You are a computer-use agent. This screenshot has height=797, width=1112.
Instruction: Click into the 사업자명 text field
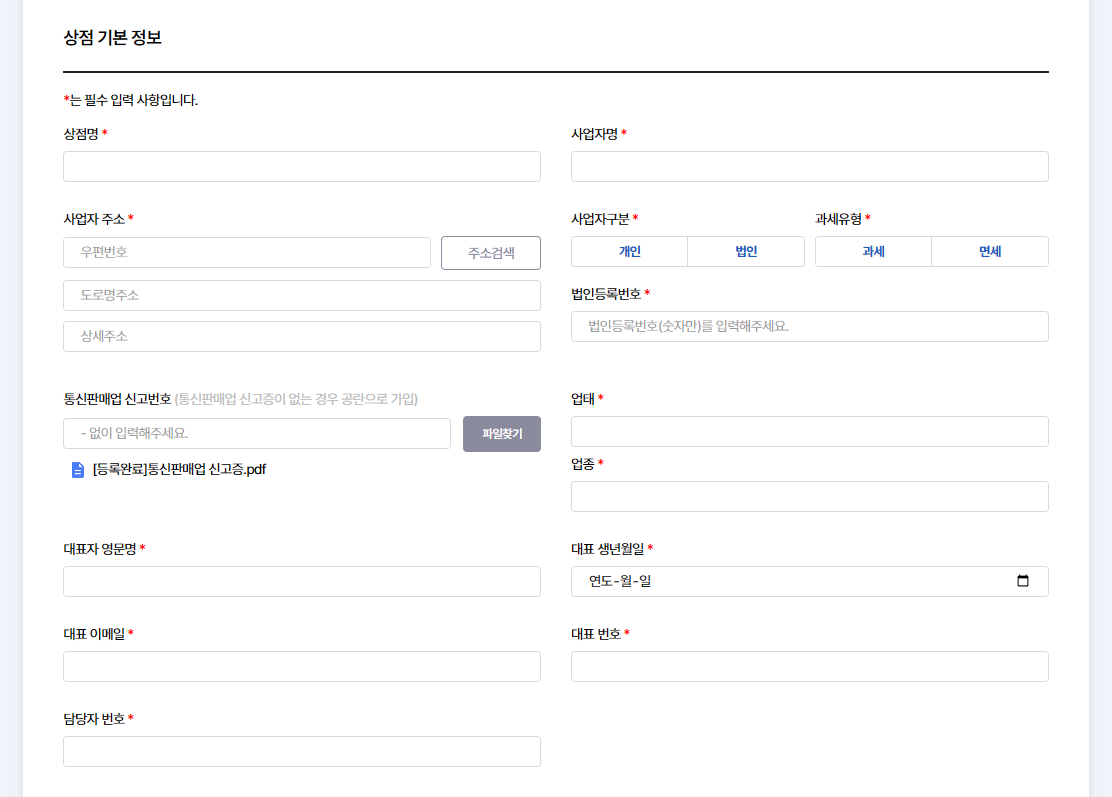(809, 167)
